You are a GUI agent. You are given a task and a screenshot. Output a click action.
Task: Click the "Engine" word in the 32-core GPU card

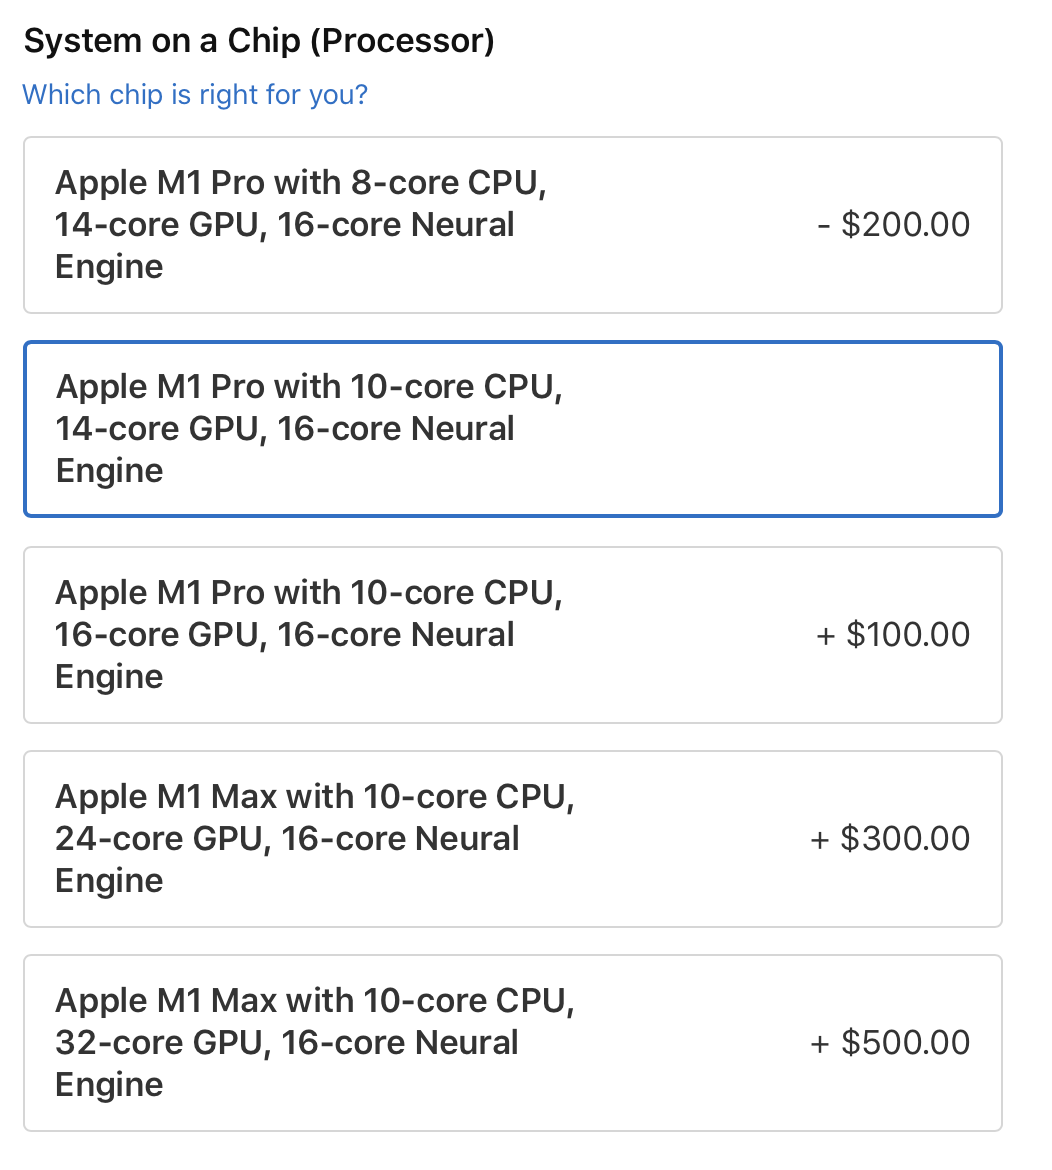pyautogui.click(x=109, y=1085)
